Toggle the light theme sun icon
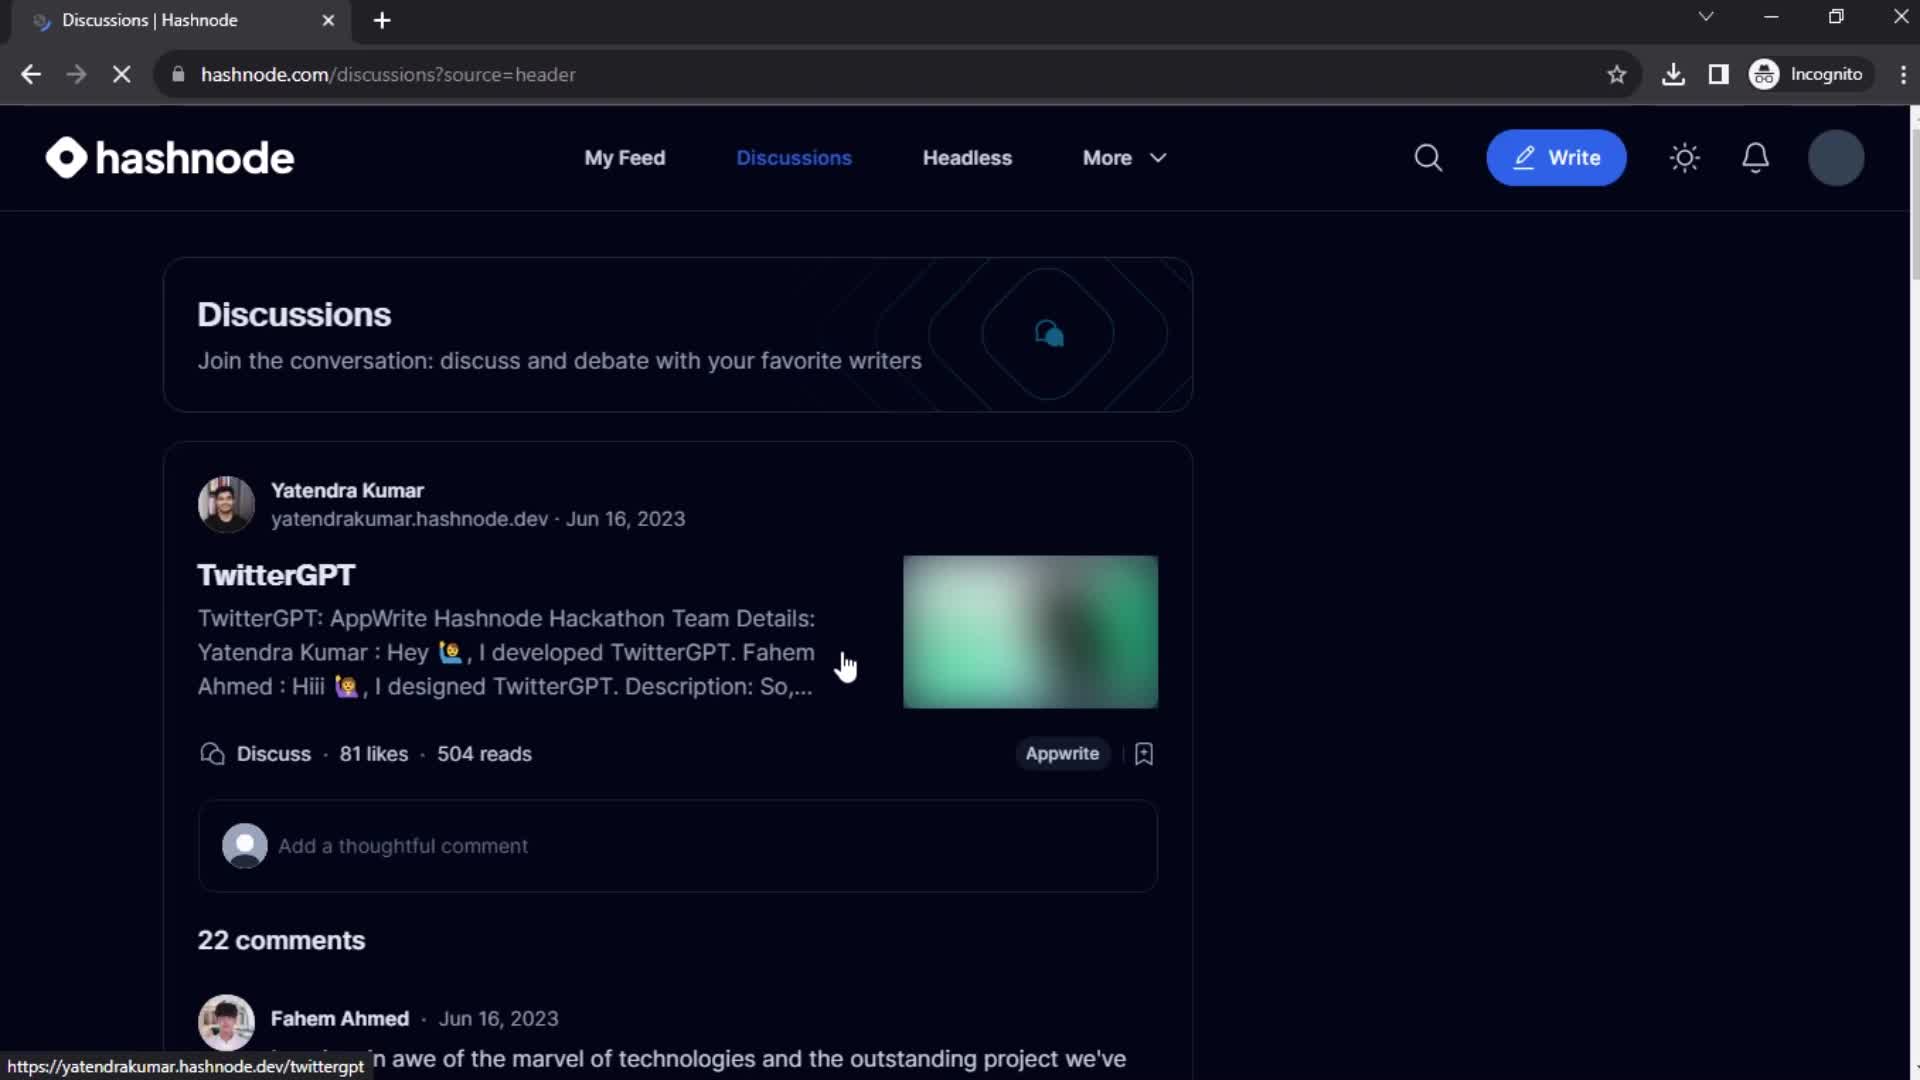1920x1080 pixels. coord(1685,158)
